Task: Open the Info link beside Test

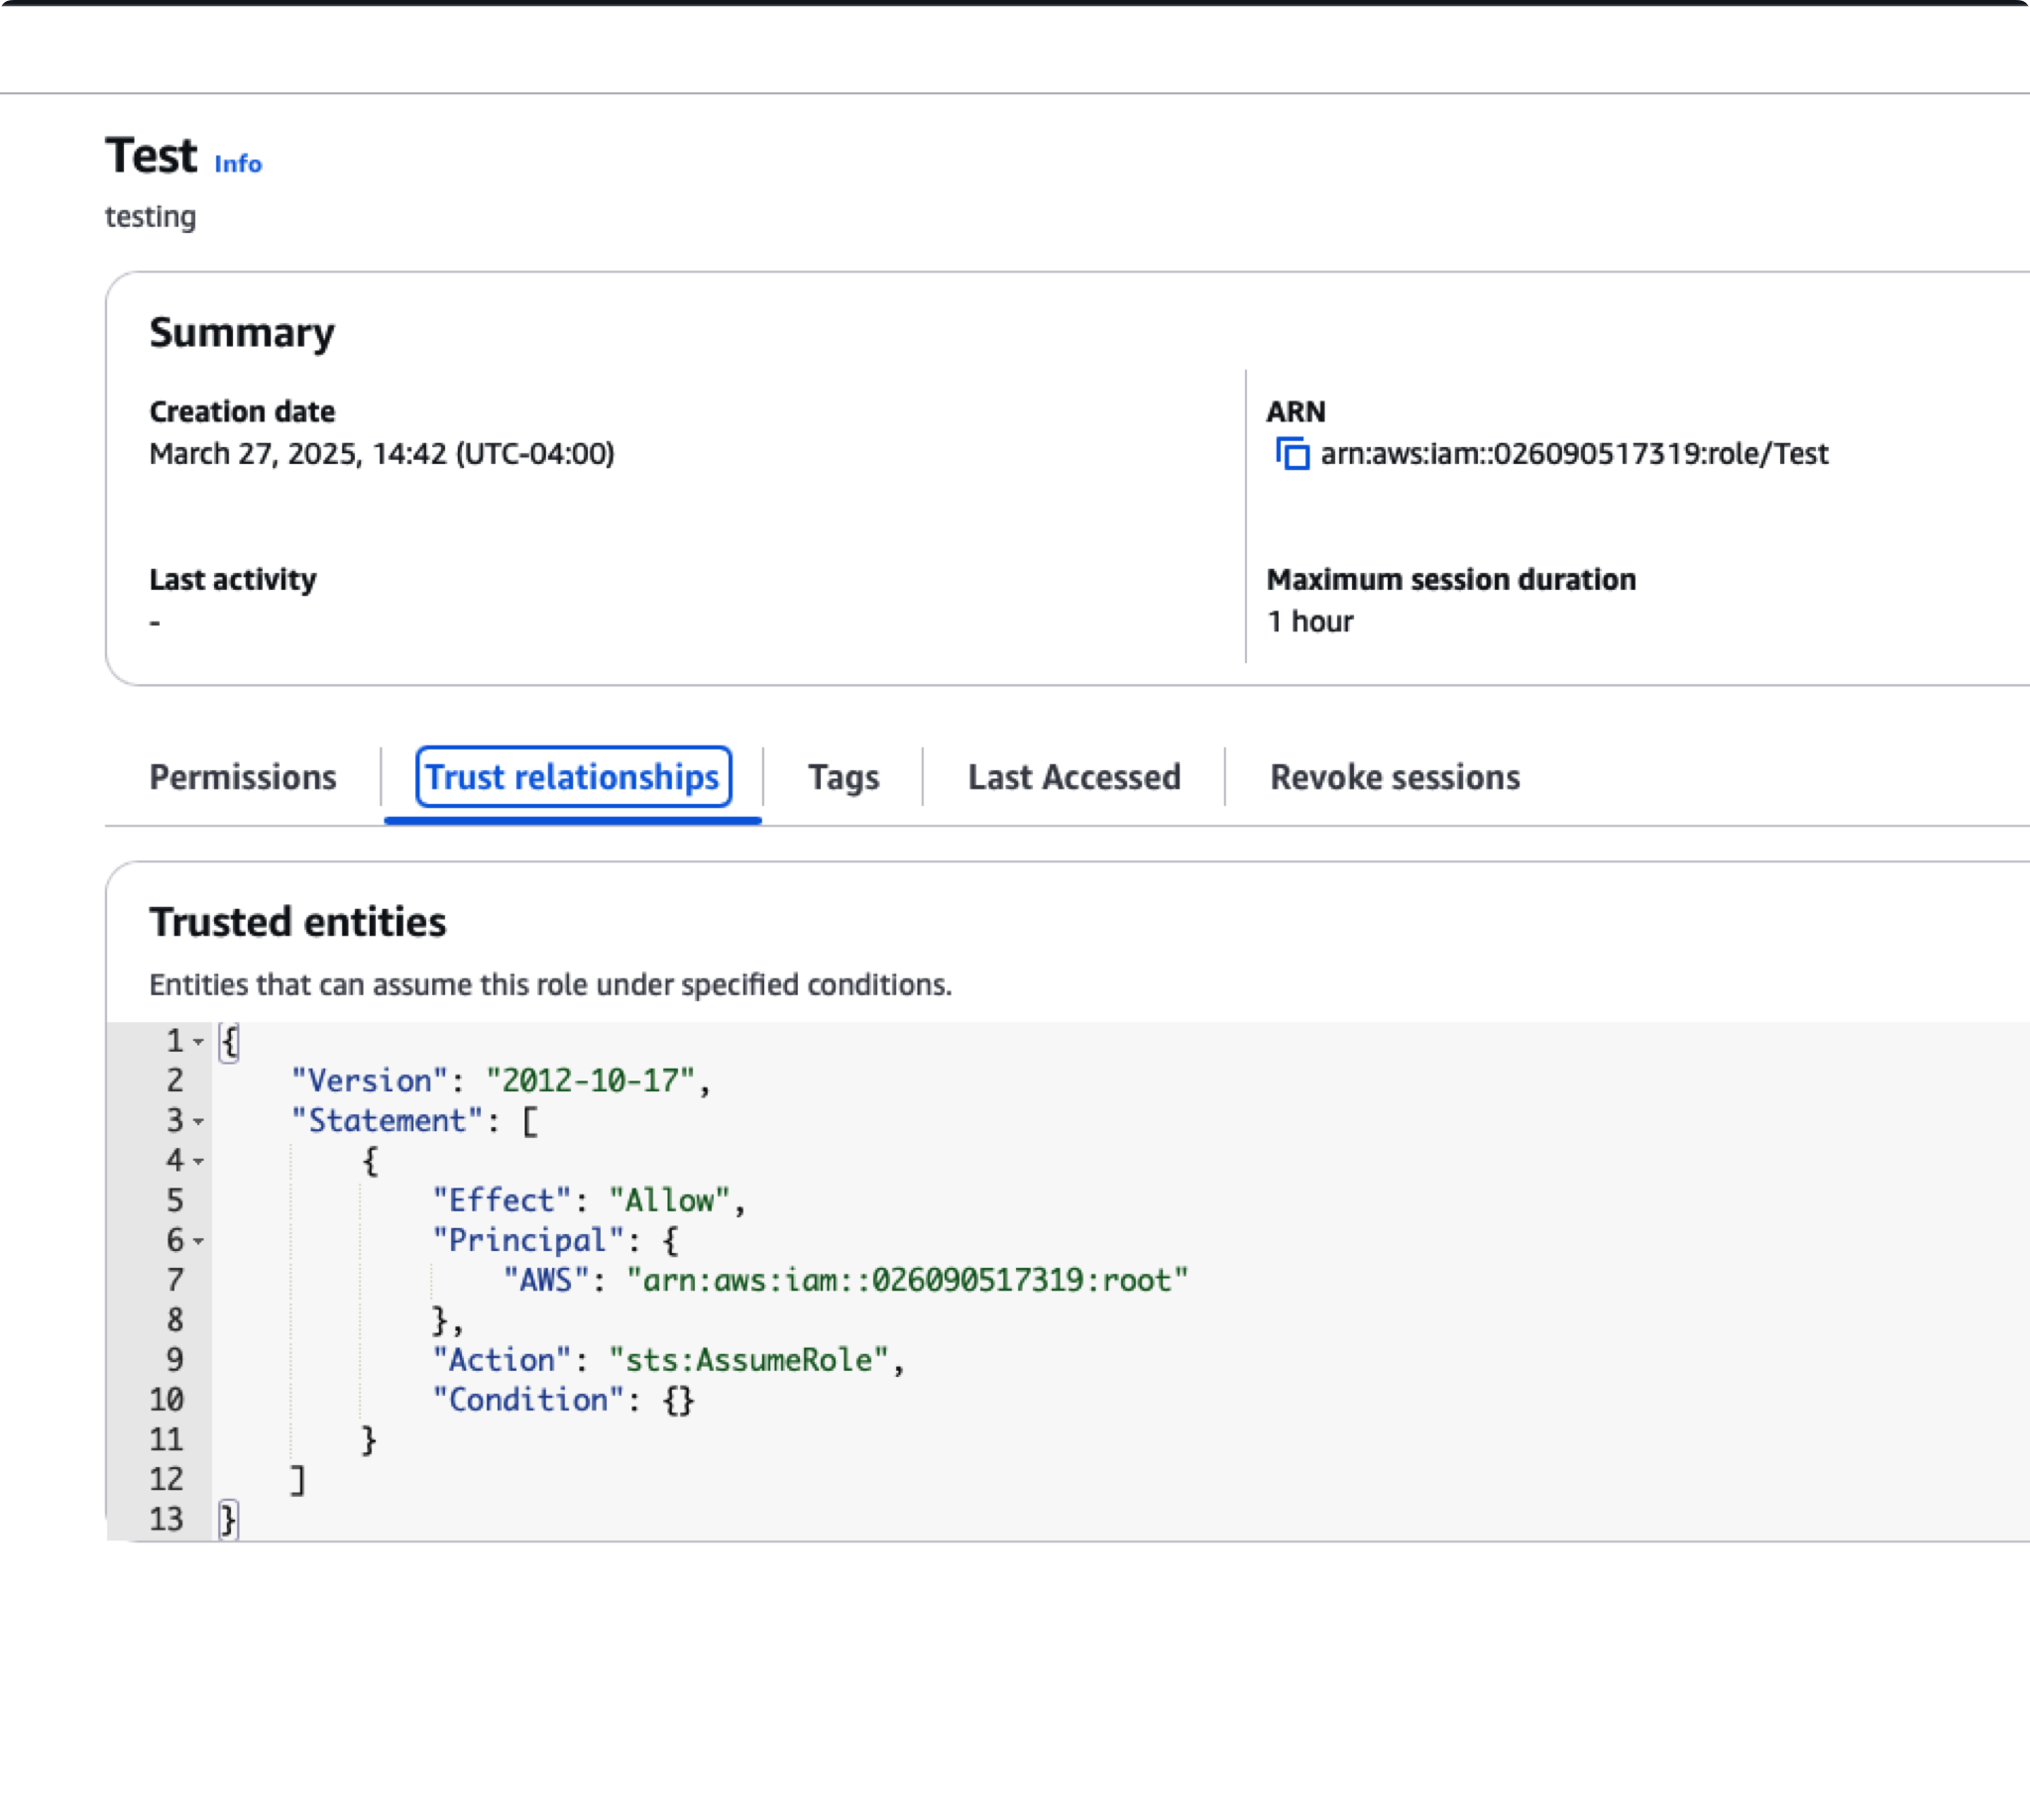Action: tap(238, 164)
